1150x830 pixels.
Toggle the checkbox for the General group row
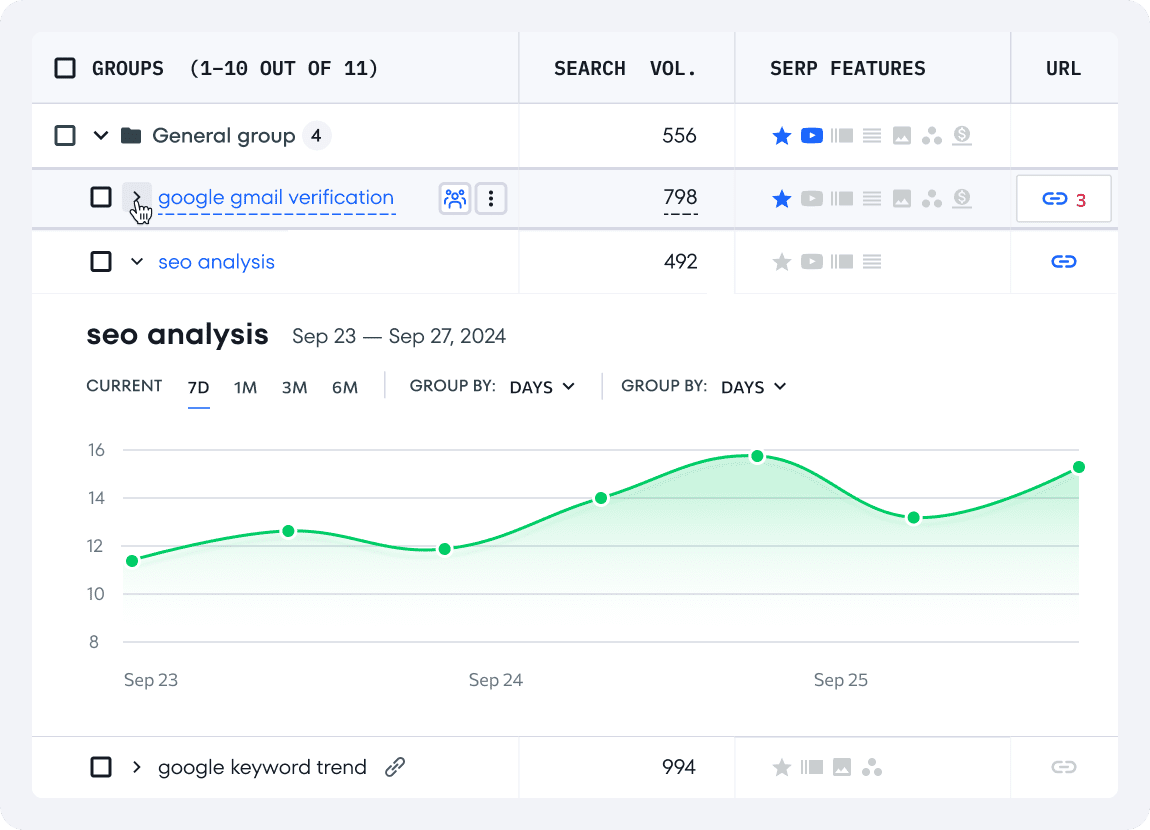click(x=66, y=134)
